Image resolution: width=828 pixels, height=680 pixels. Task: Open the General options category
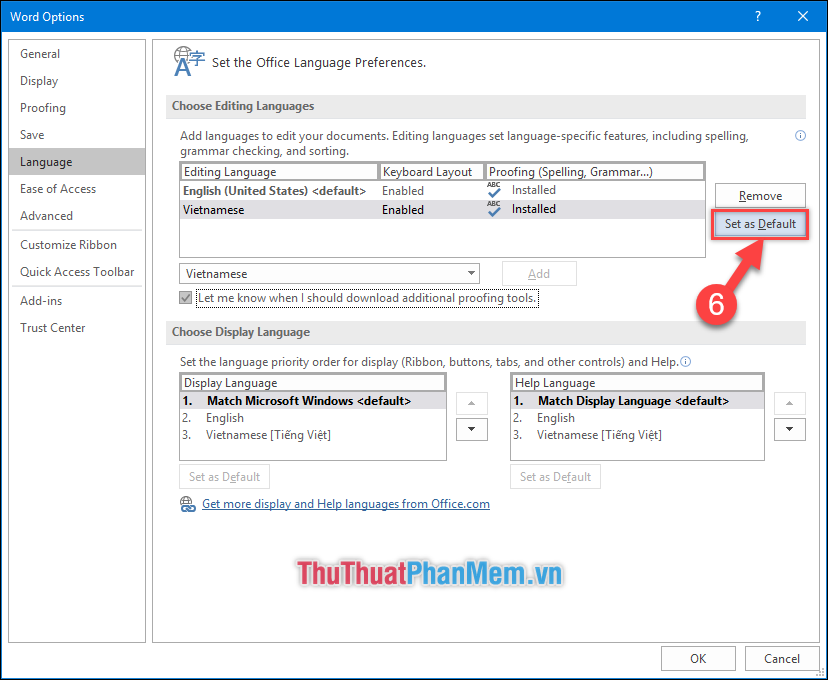[x=77, y=54]
